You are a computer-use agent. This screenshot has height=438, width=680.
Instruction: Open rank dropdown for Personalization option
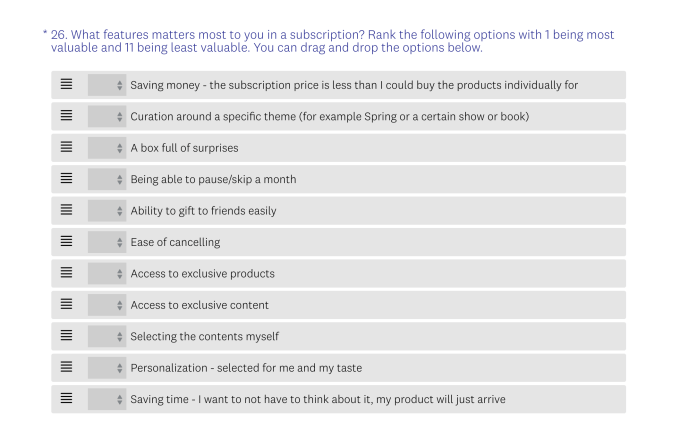[107, 367]
